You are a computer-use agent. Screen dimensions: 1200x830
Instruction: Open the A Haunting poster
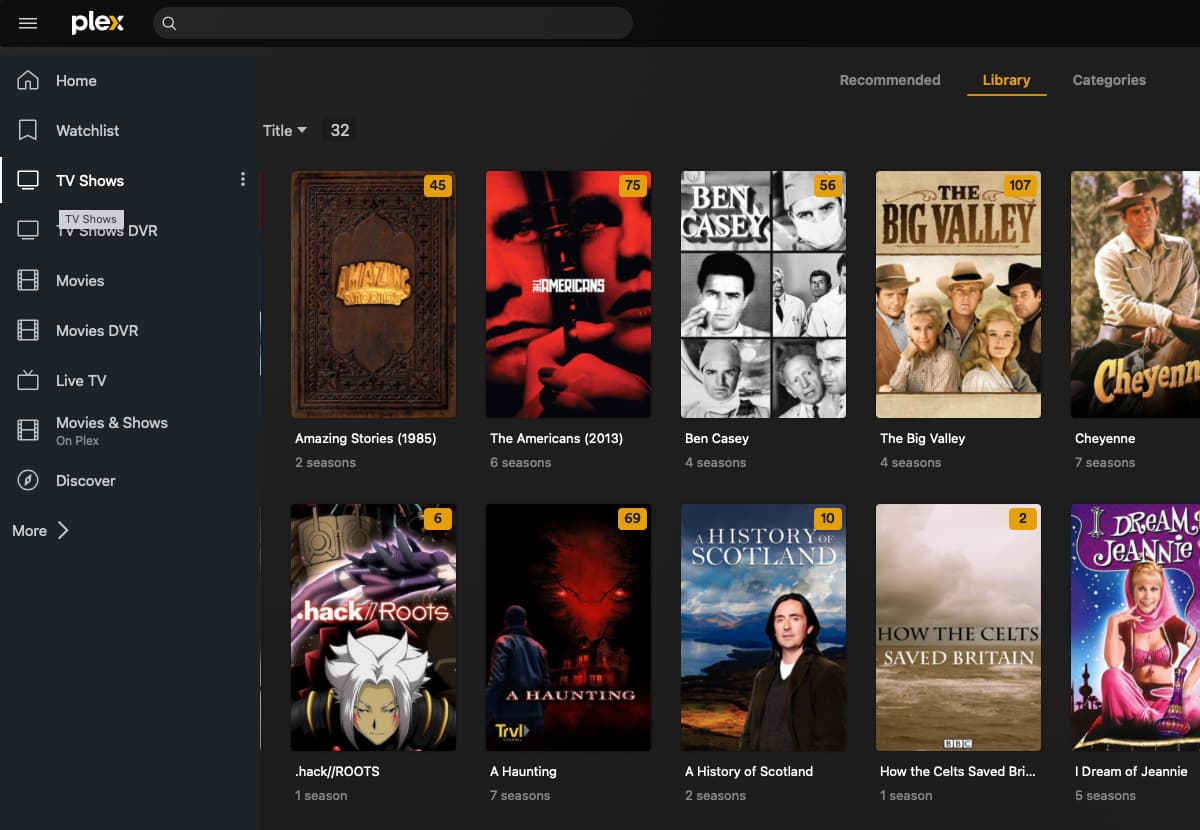tap(568, 627)
